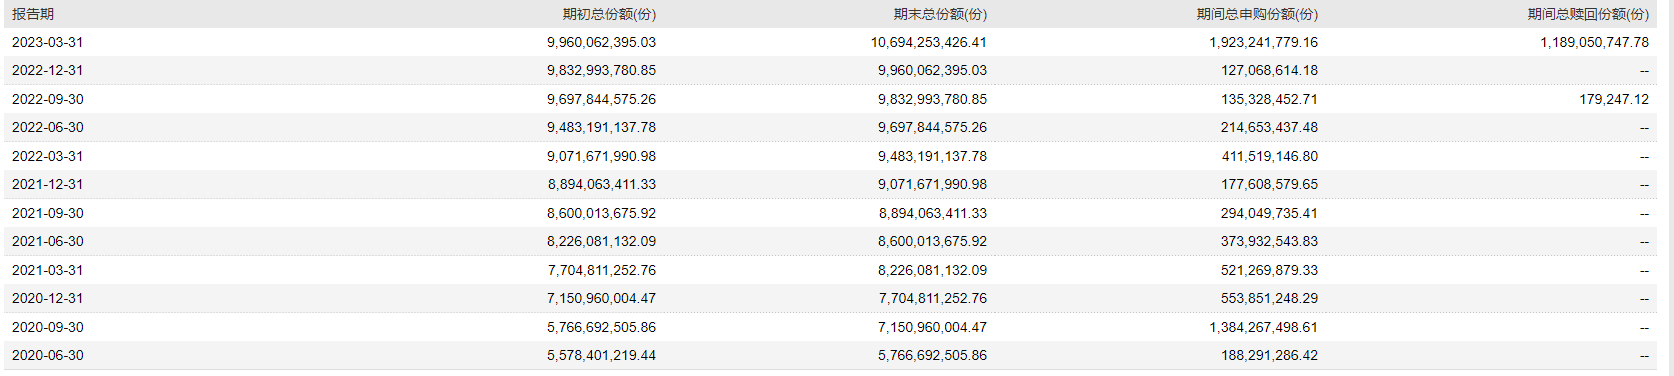Click beginning shares 9,483,191,137.78

tap(601, 128)
